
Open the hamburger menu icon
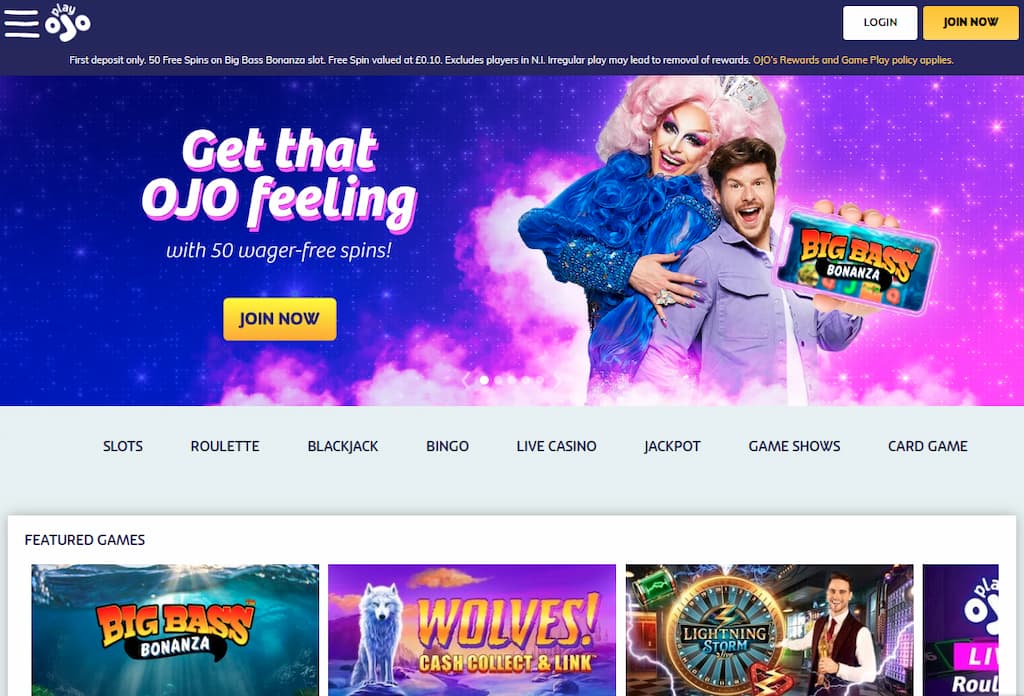pos(22,24)
